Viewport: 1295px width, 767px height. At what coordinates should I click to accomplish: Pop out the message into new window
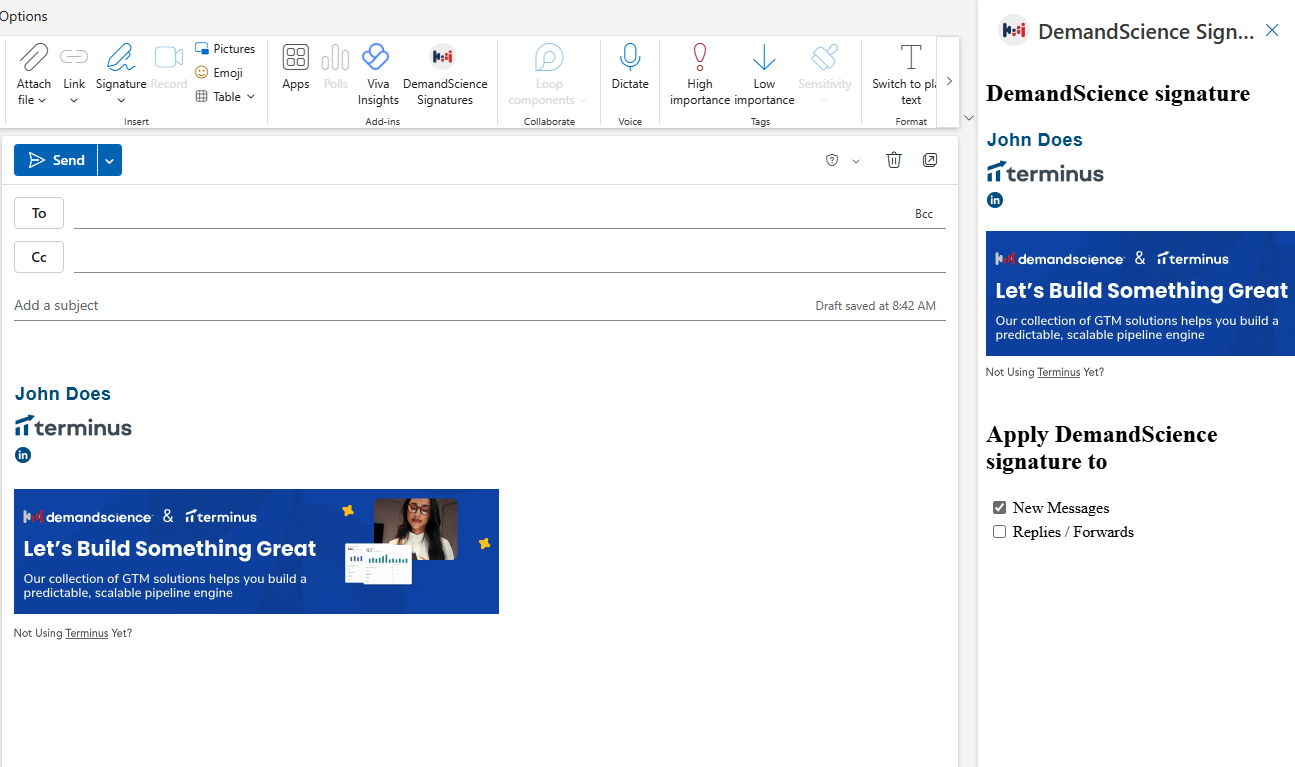[930, 160]
